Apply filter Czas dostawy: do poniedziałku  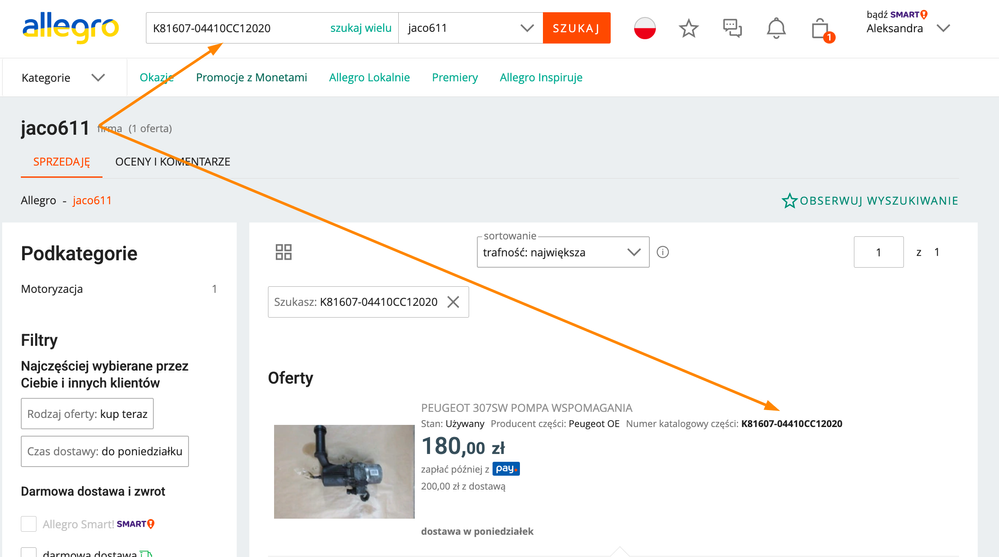tap(104, 451)
